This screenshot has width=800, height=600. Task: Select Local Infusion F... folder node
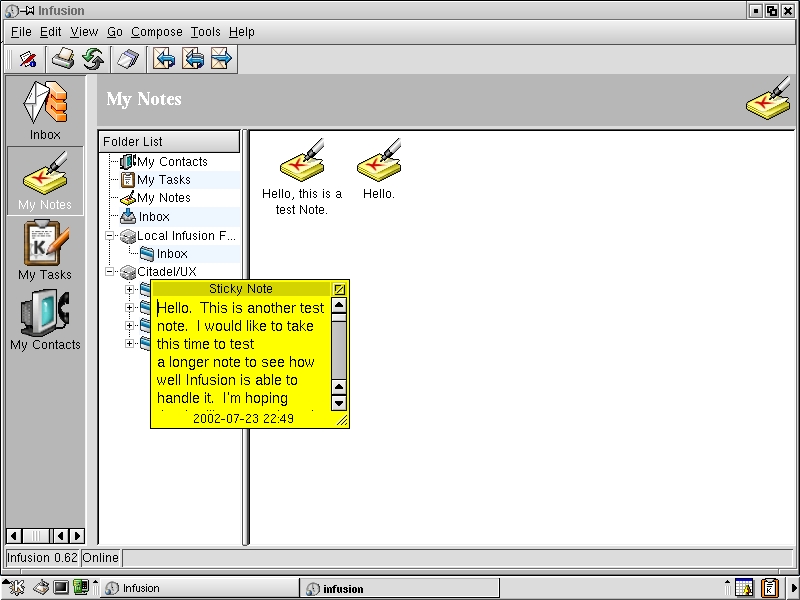[186, 236]
